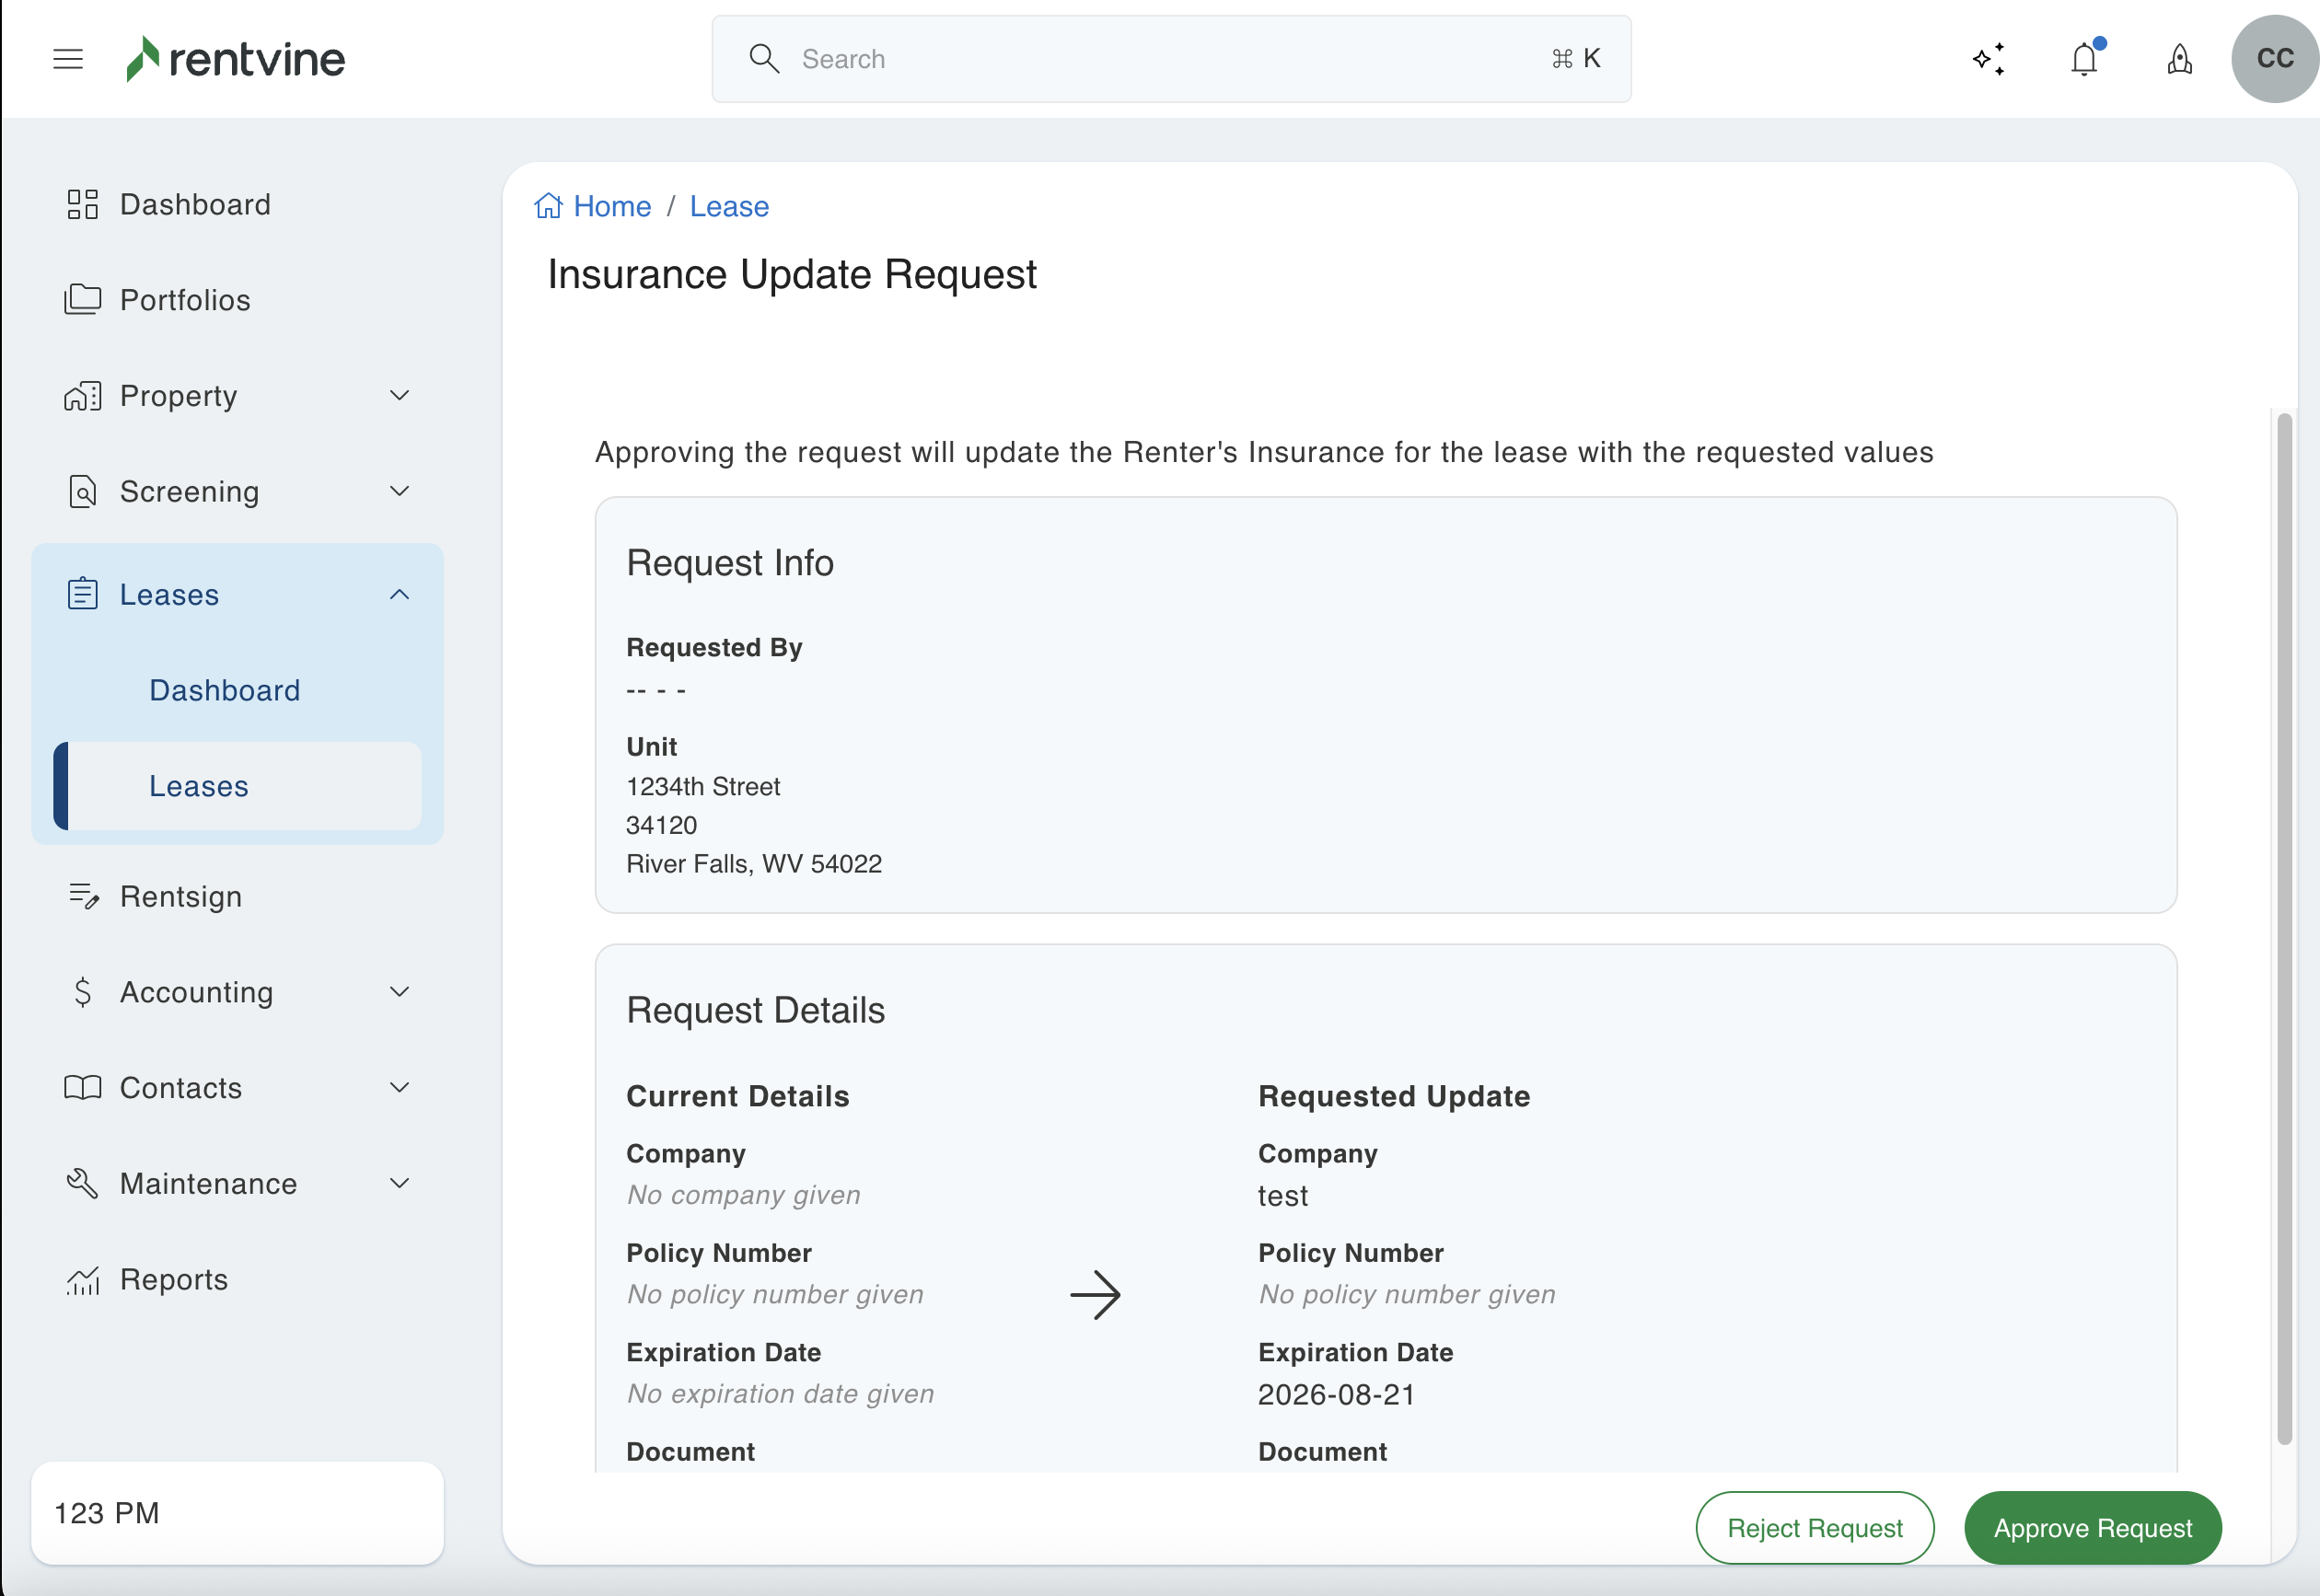
Task: Open the Contacts sidebar menu
Action: pyautogui.click(x=181, y=1087)
